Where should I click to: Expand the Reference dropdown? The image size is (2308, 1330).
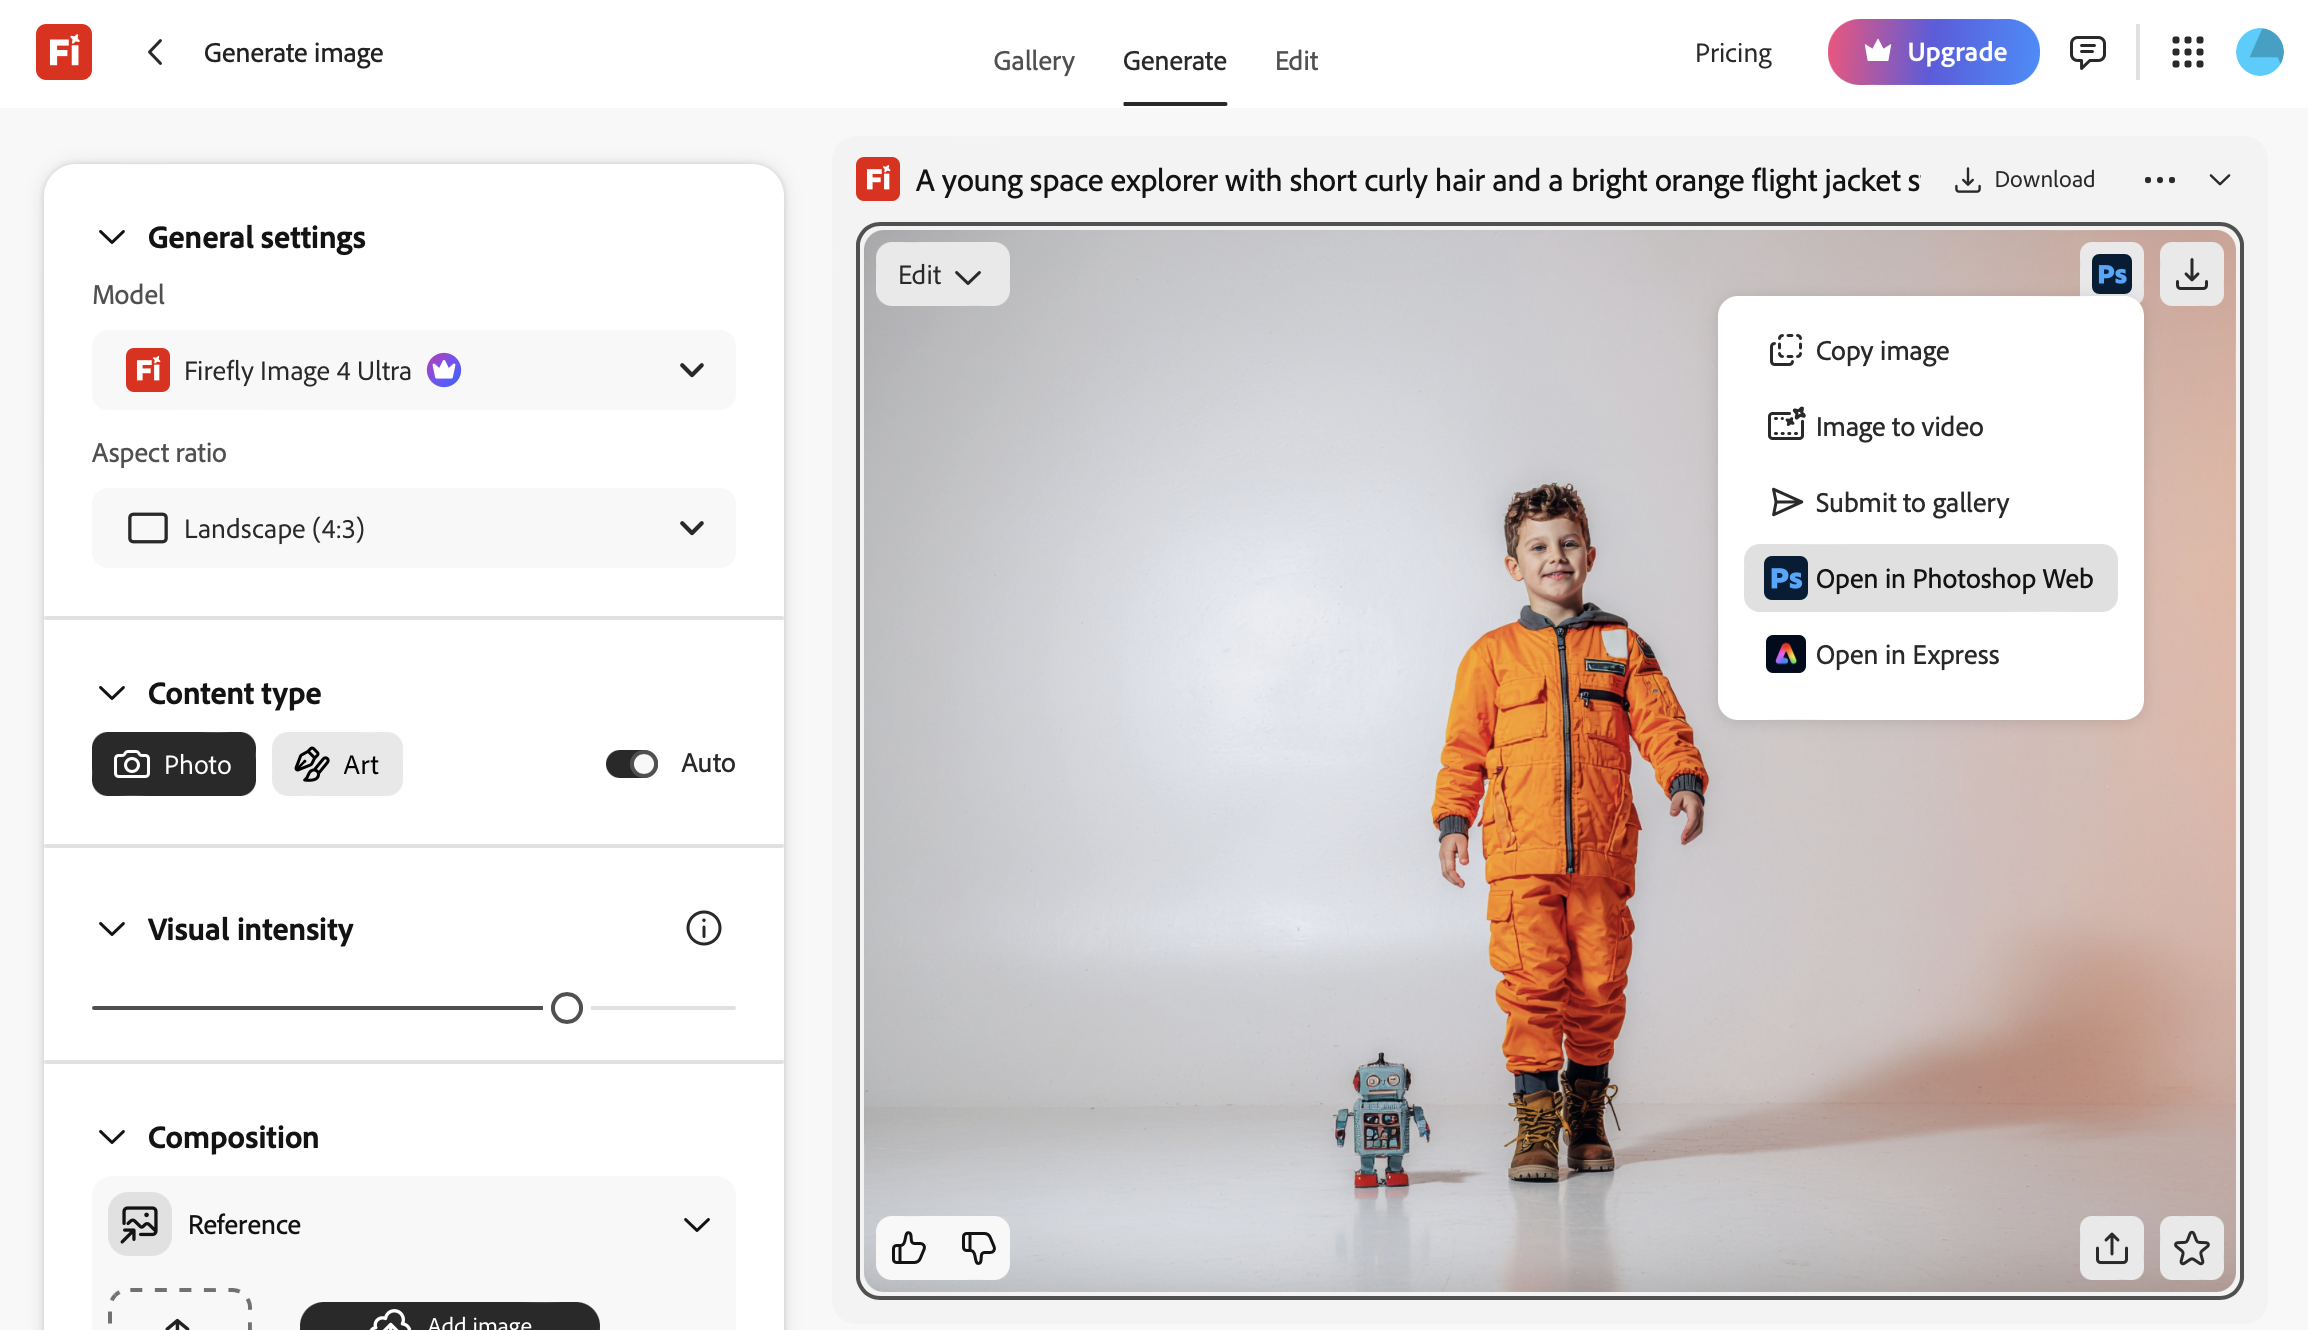point(697,1224)
